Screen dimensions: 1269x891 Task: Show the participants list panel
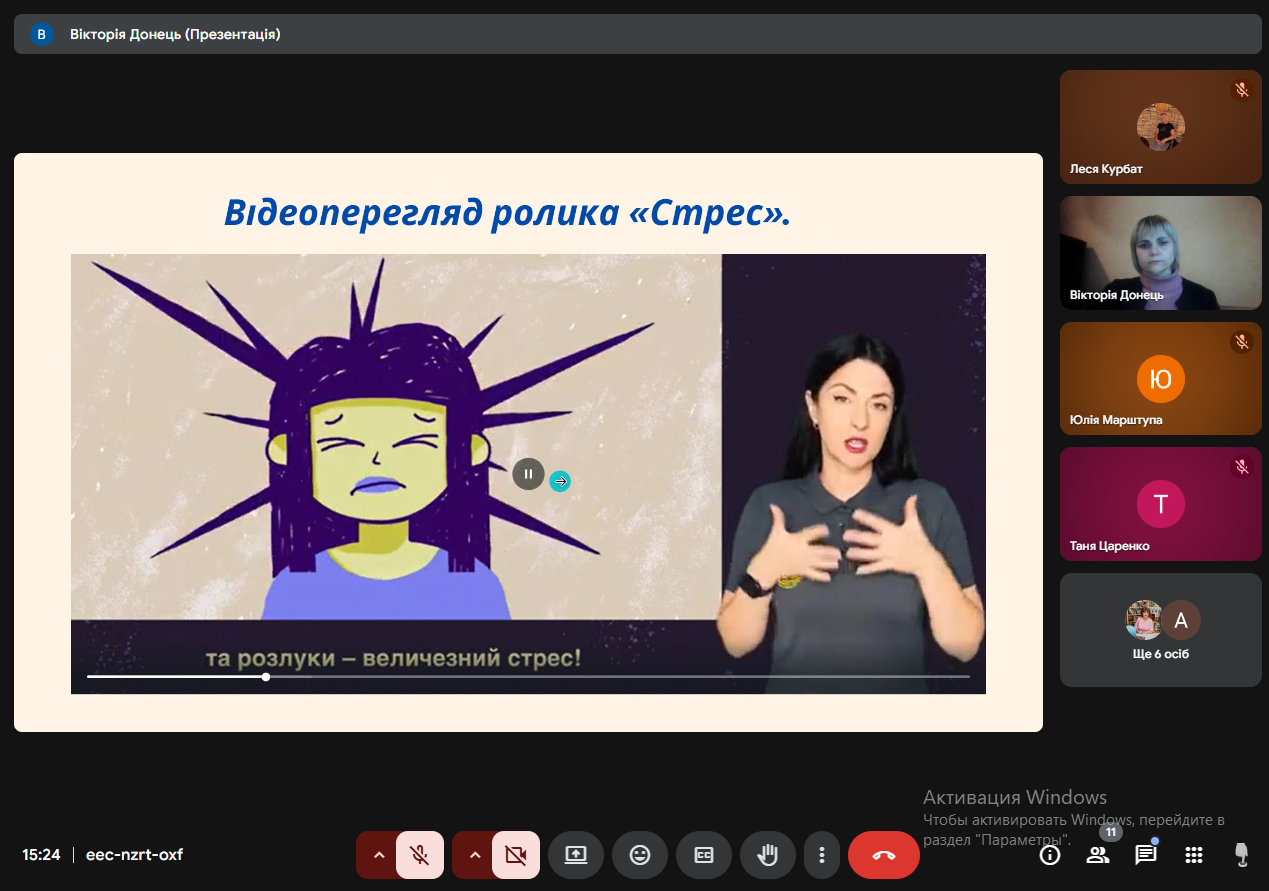point(1098,855)
